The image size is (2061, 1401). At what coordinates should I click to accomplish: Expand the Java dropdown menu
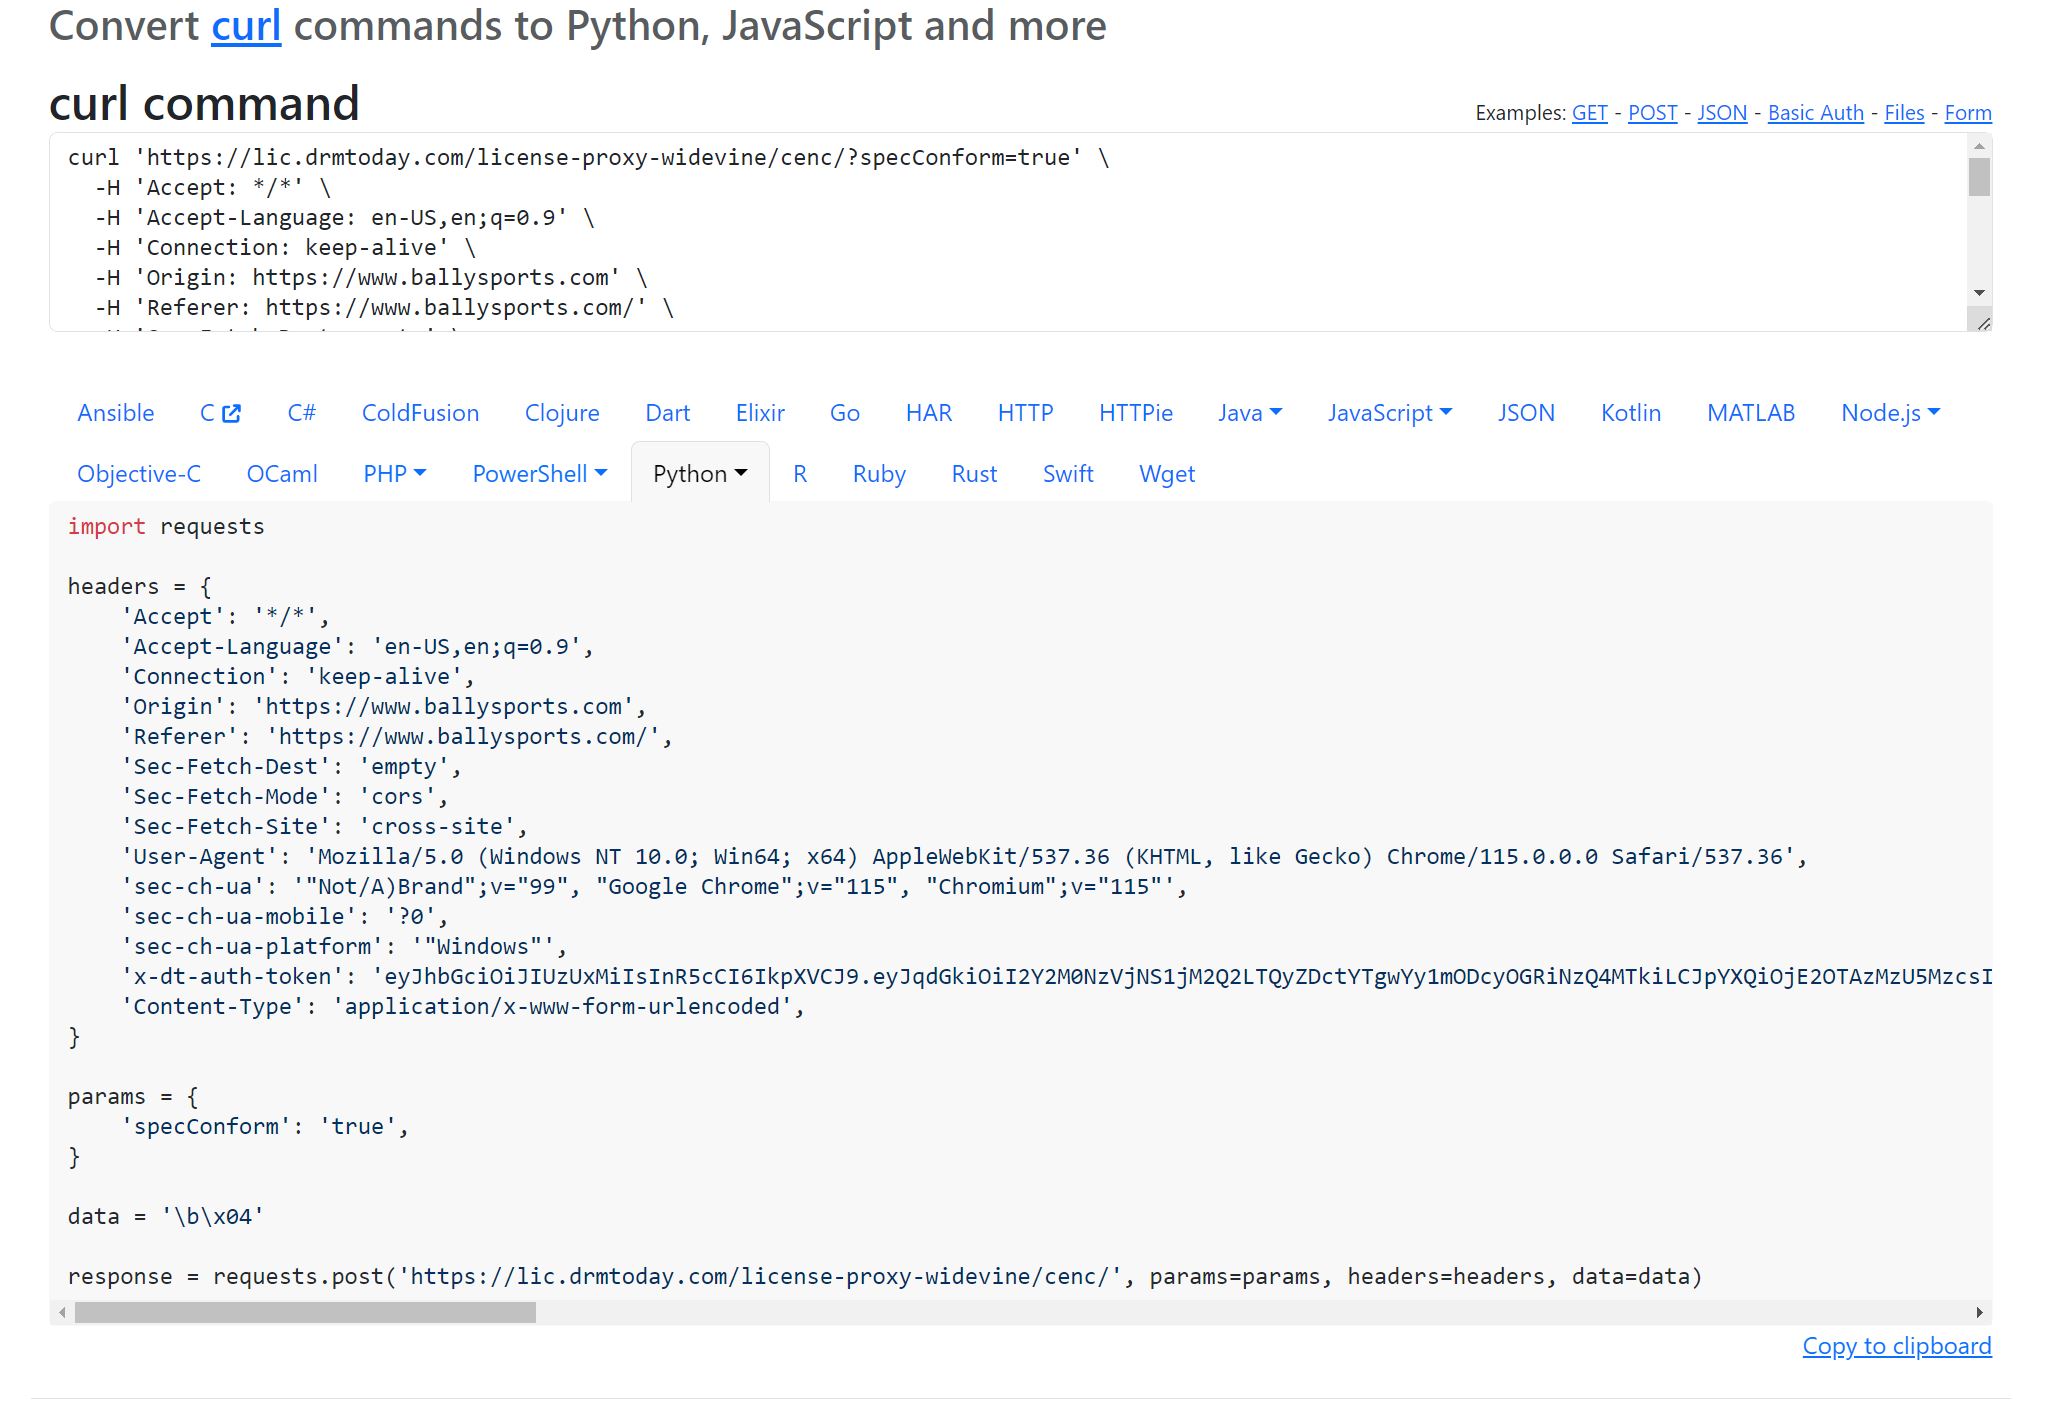click(x=1249, y=413)
